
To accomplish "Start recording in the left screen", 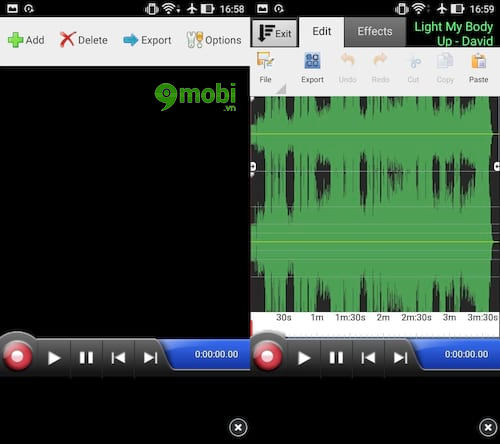I will pos(17,357).
